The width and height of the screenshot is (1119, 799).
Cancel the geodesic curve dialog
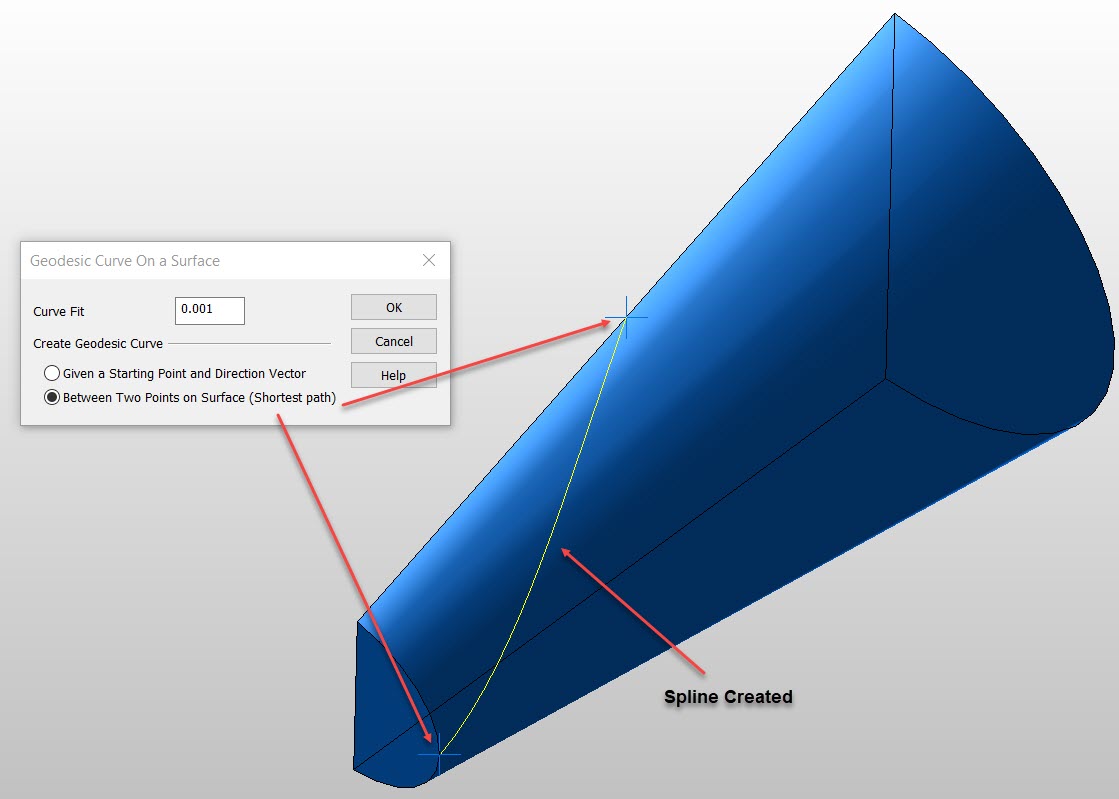pyautogui.click(x=393, y=341)
